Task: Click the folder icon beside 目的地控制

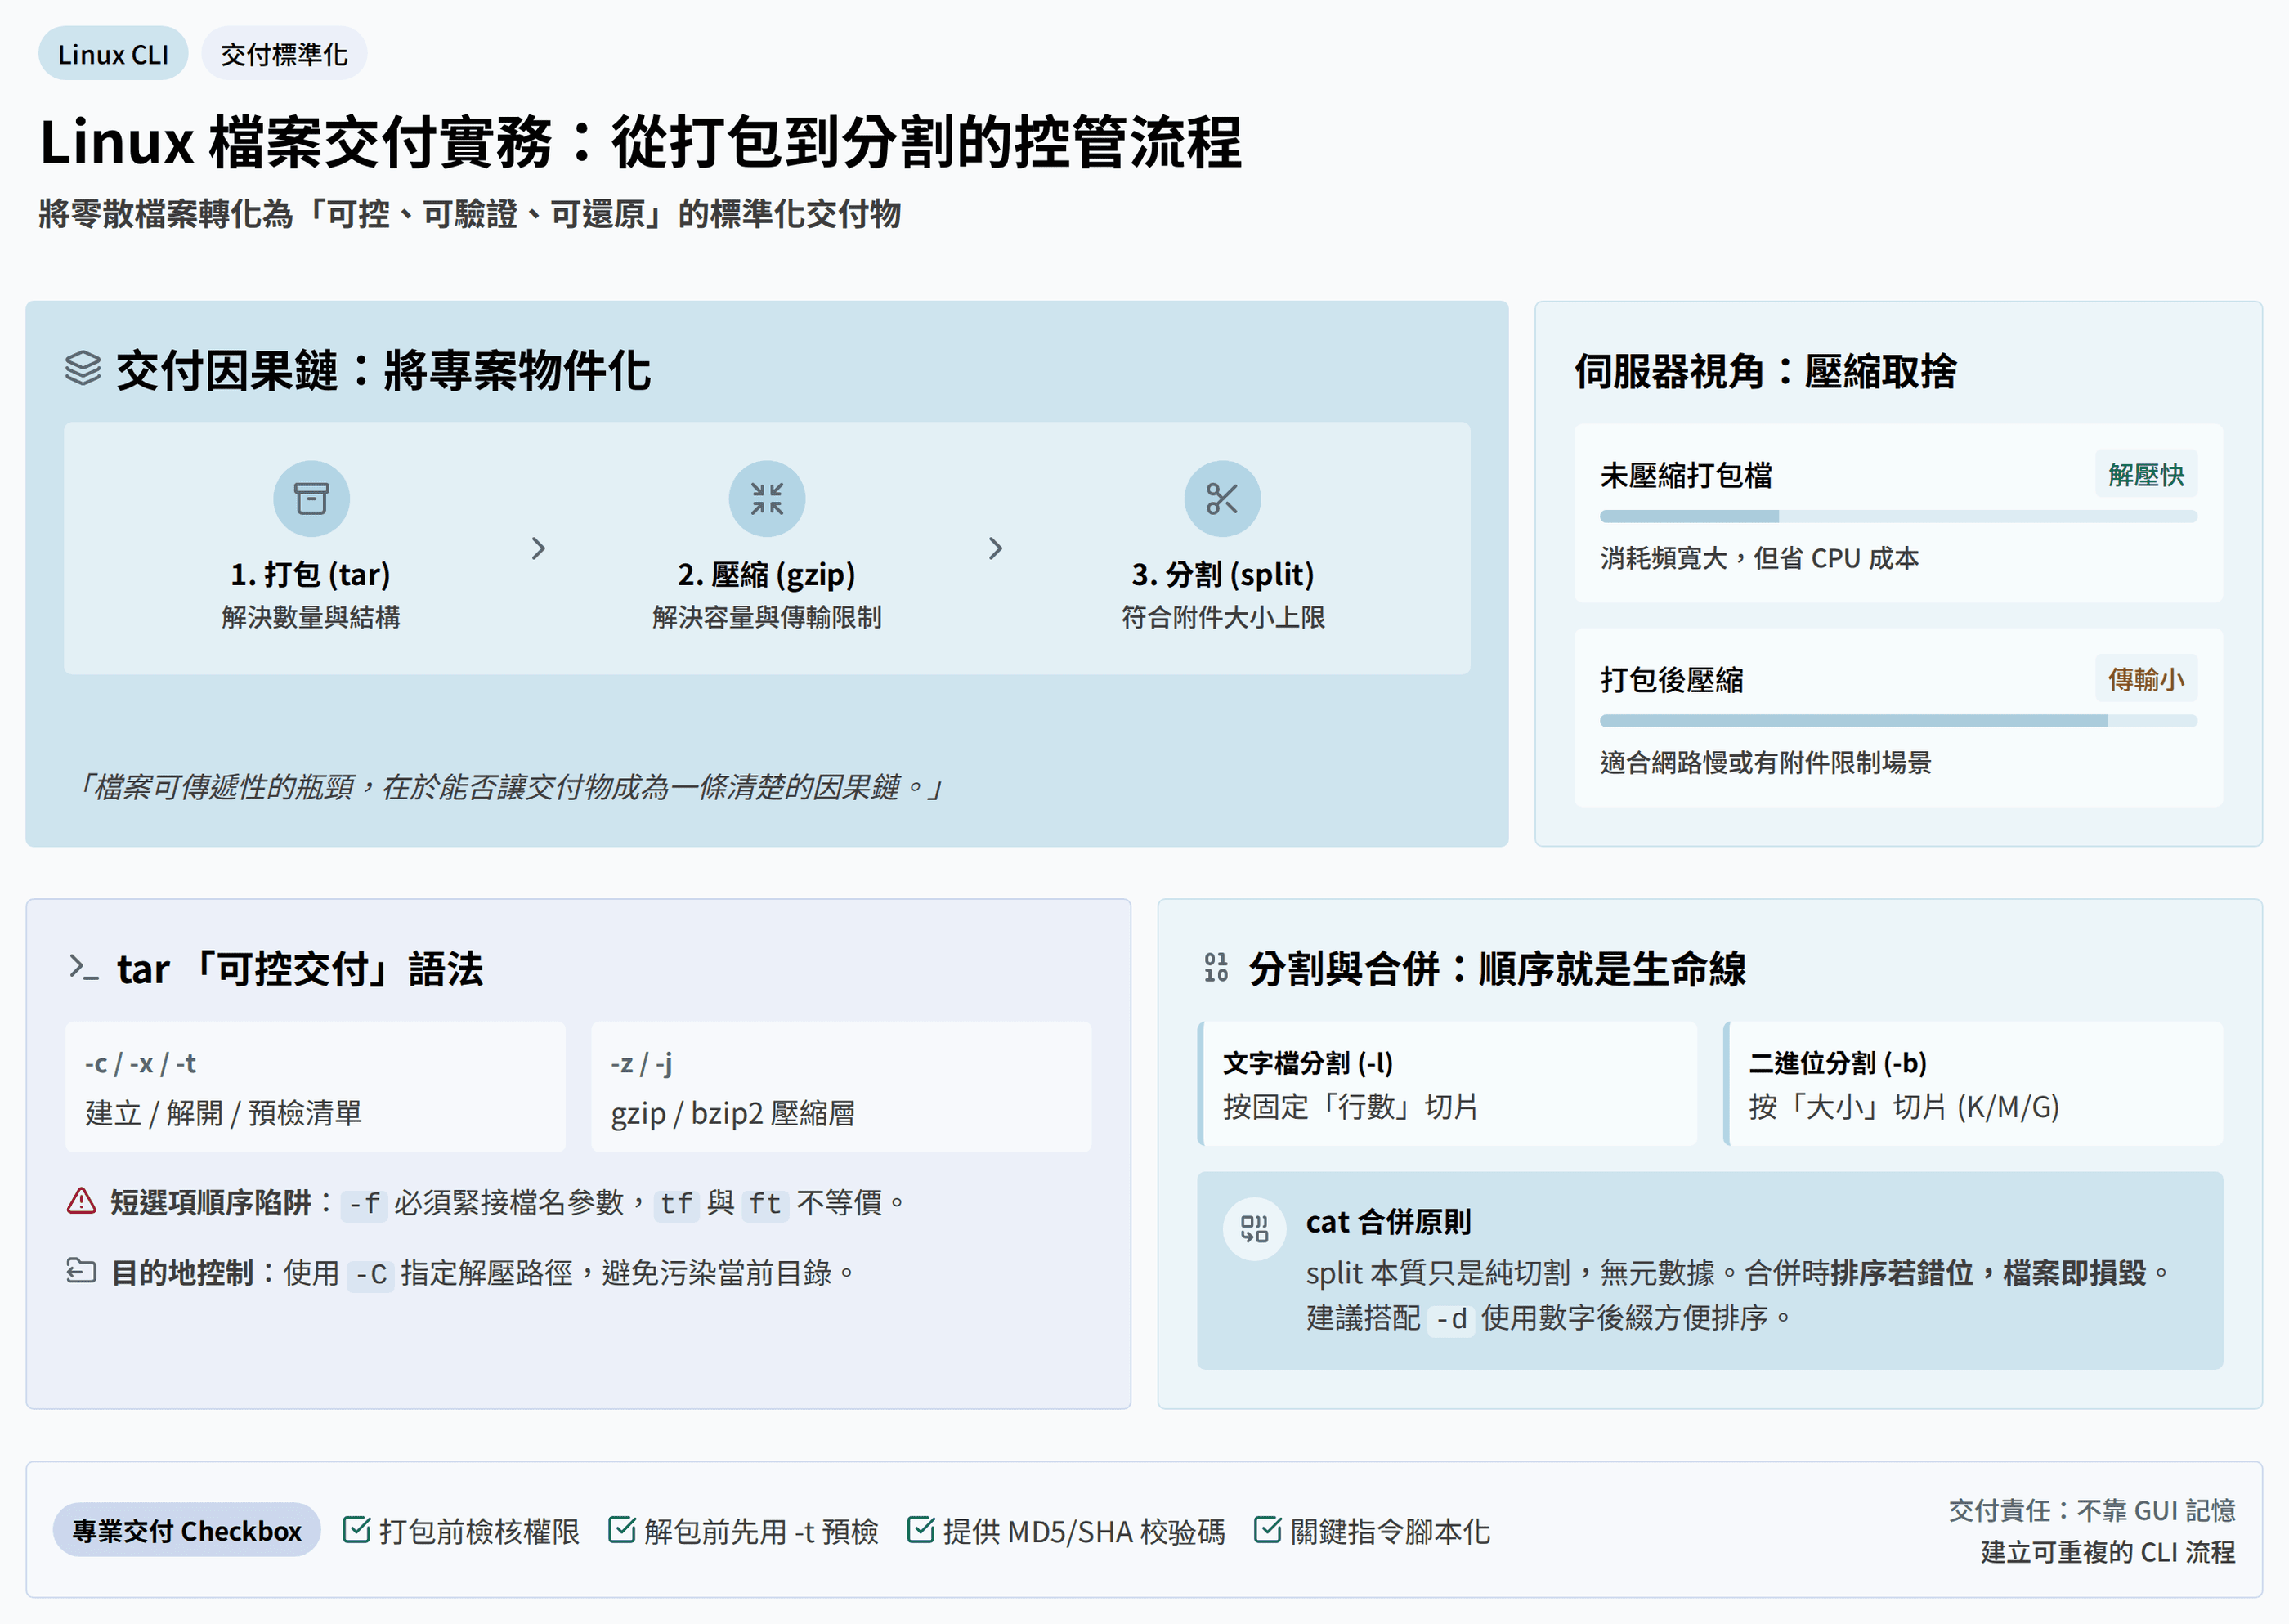Action: coord(81,1271)
